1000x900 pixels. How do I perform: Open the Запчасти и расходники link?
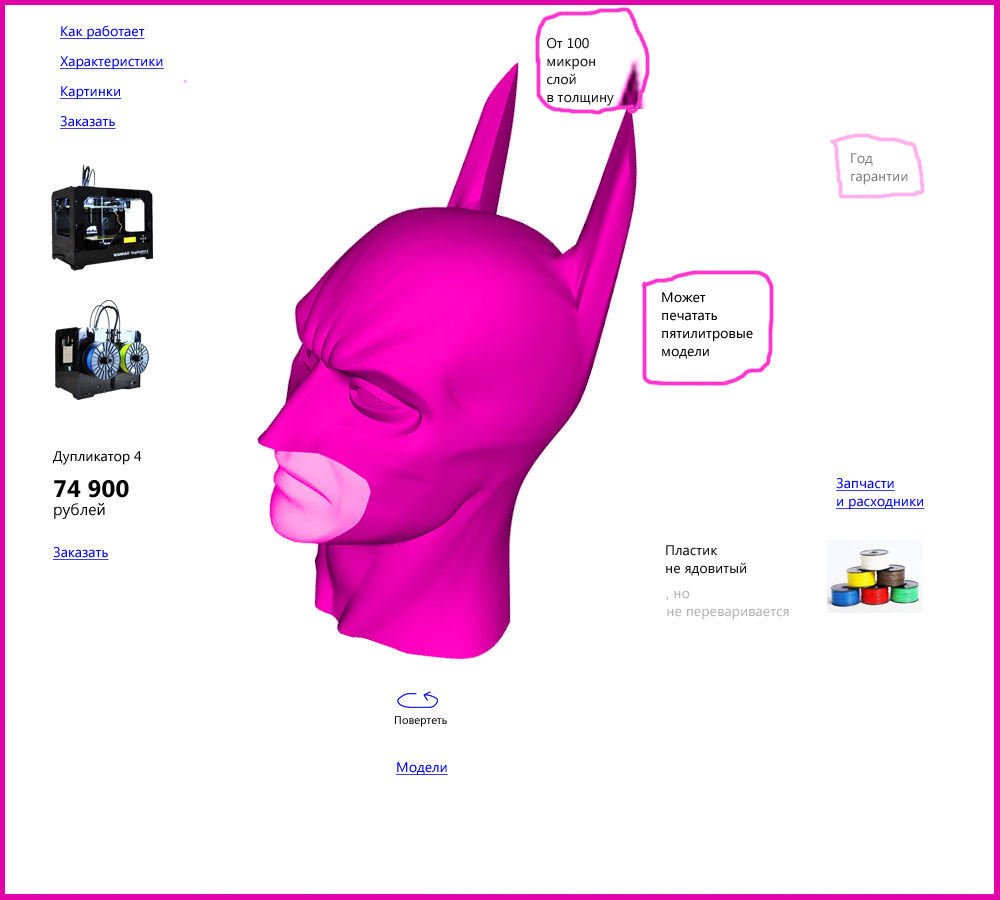[879, 493]
